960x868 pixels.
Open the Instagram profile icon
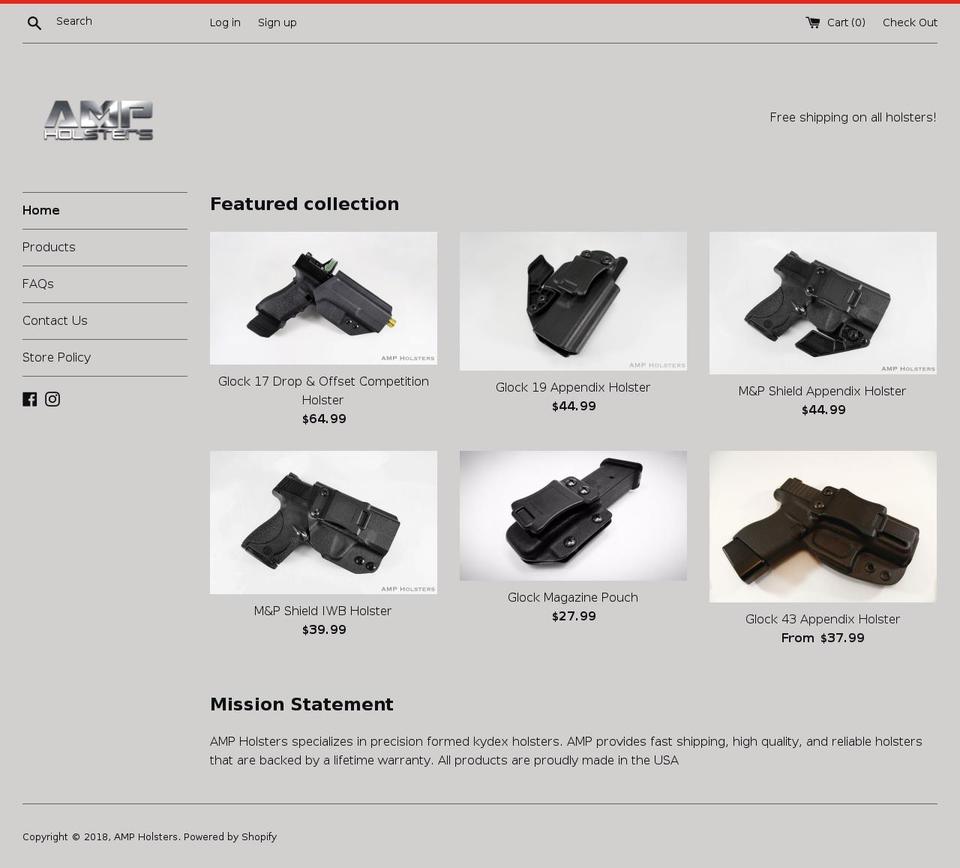pyautogui.click(x=53, y=399)
